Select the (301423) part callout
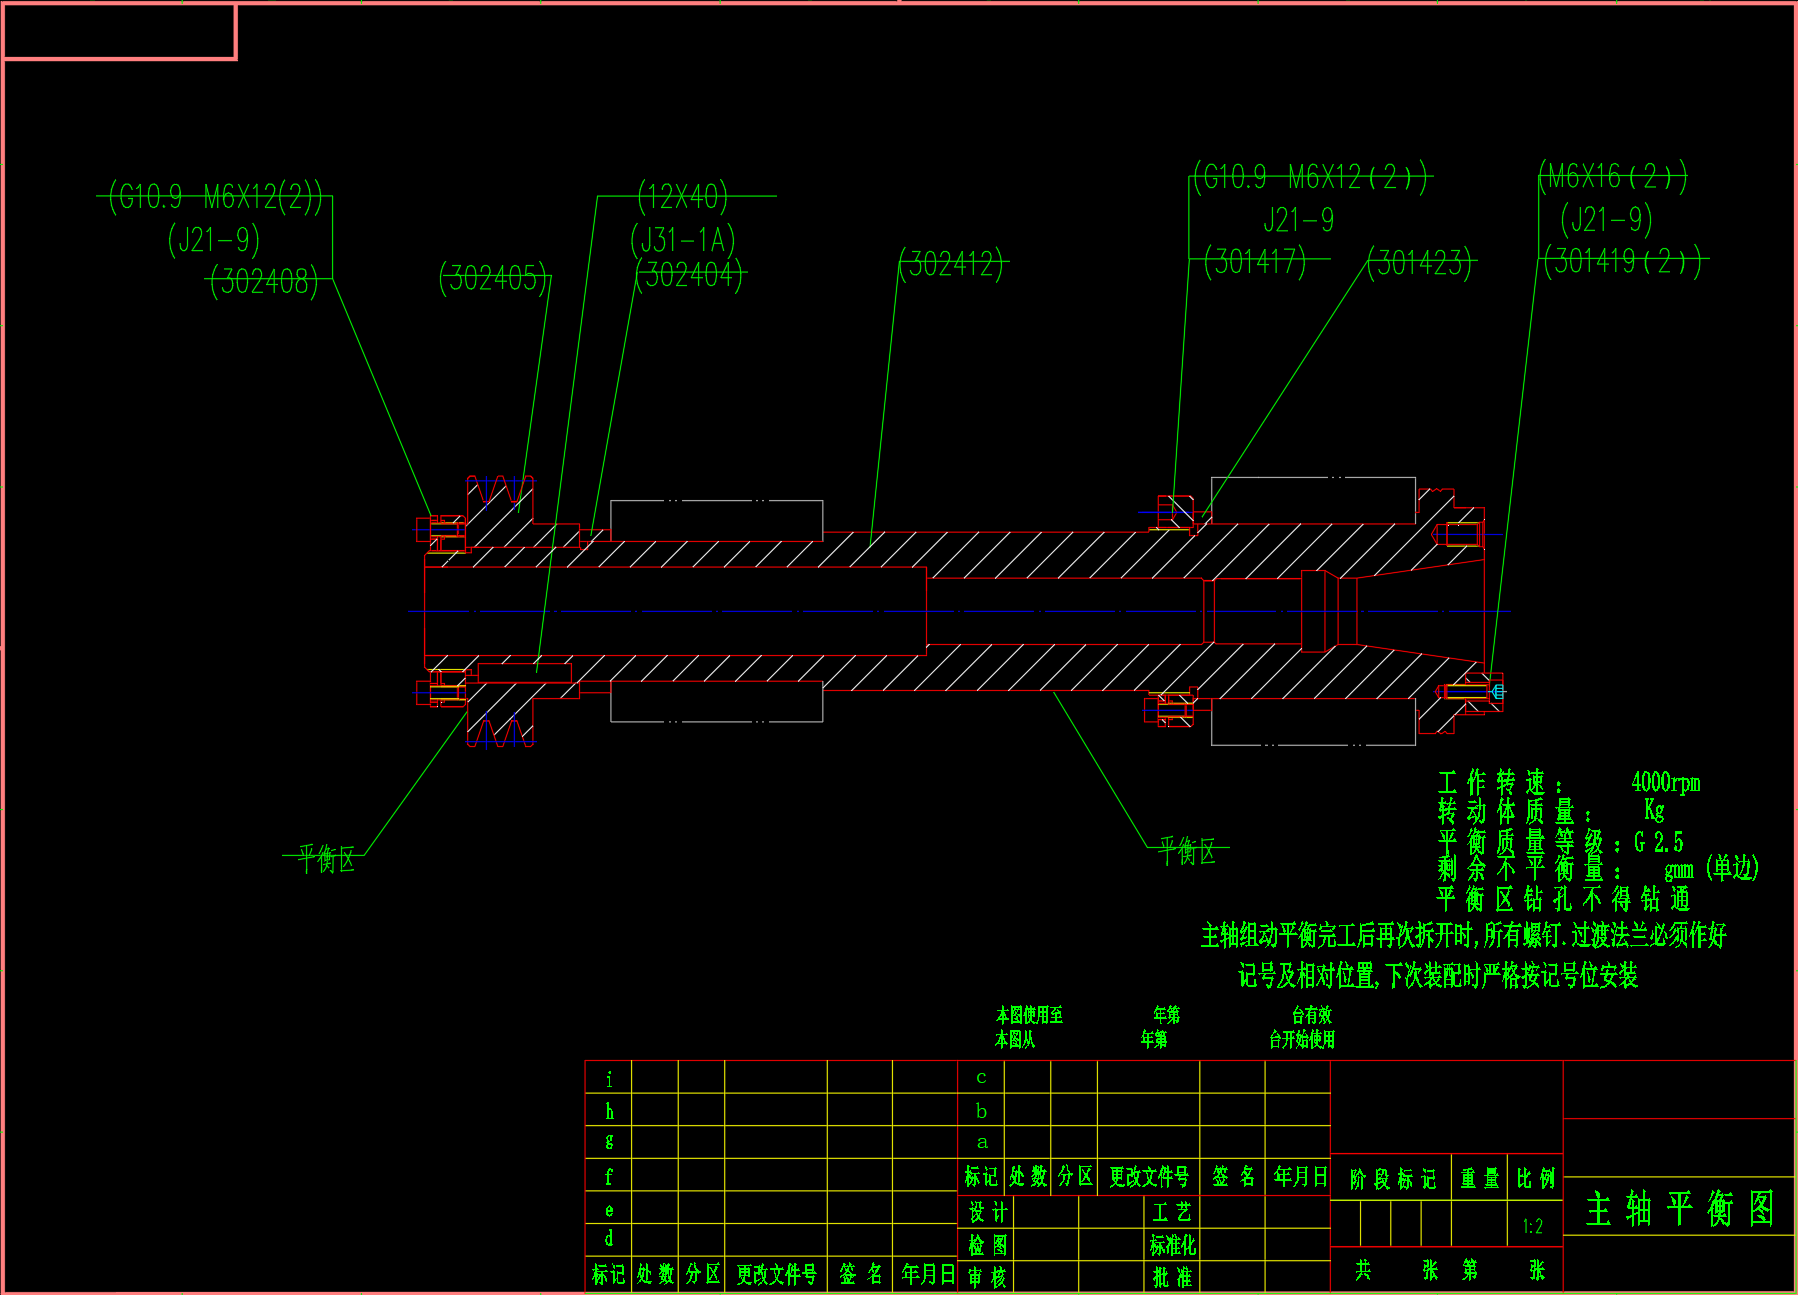The height and width of the screenshot is (1295, 1798). [1420, 263]
